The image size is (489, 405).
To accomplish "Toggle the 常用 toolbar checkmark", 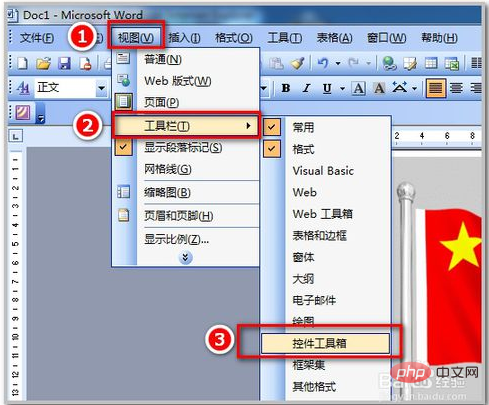I will tap(272, 127).
